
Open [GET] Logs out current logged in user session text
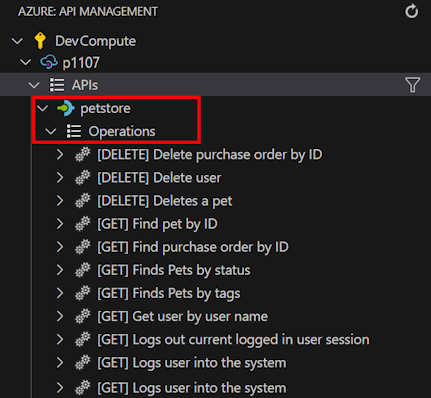[x=233, y=340]
